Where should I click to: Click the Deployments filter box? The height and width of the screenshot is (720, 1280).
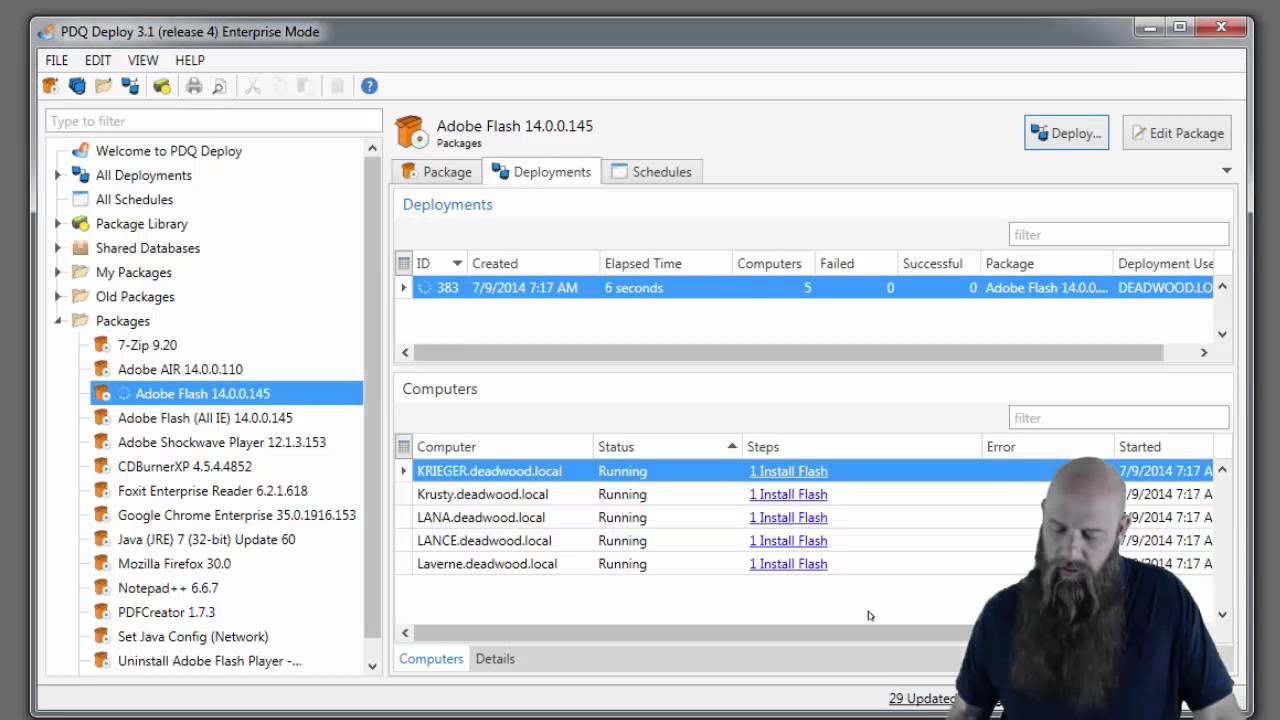coord(1118,235)
